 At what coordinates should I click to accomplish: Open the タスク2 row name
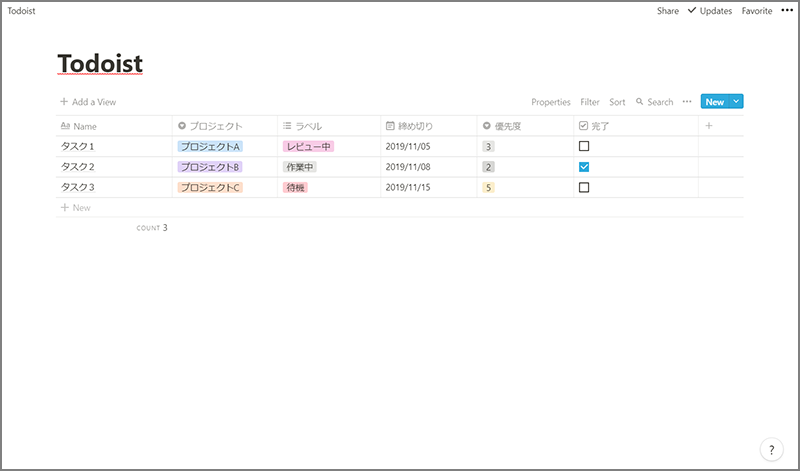pyautogui.click(x=78, y=167)
